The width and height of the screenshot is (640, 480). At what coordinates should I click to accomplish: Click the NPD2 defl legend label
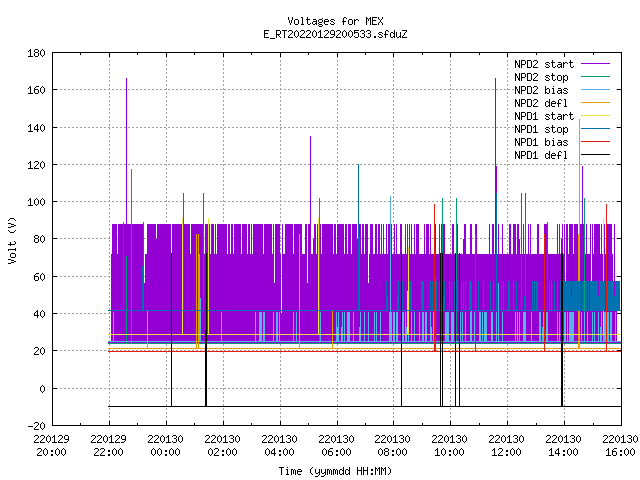(x=541, y=103)
